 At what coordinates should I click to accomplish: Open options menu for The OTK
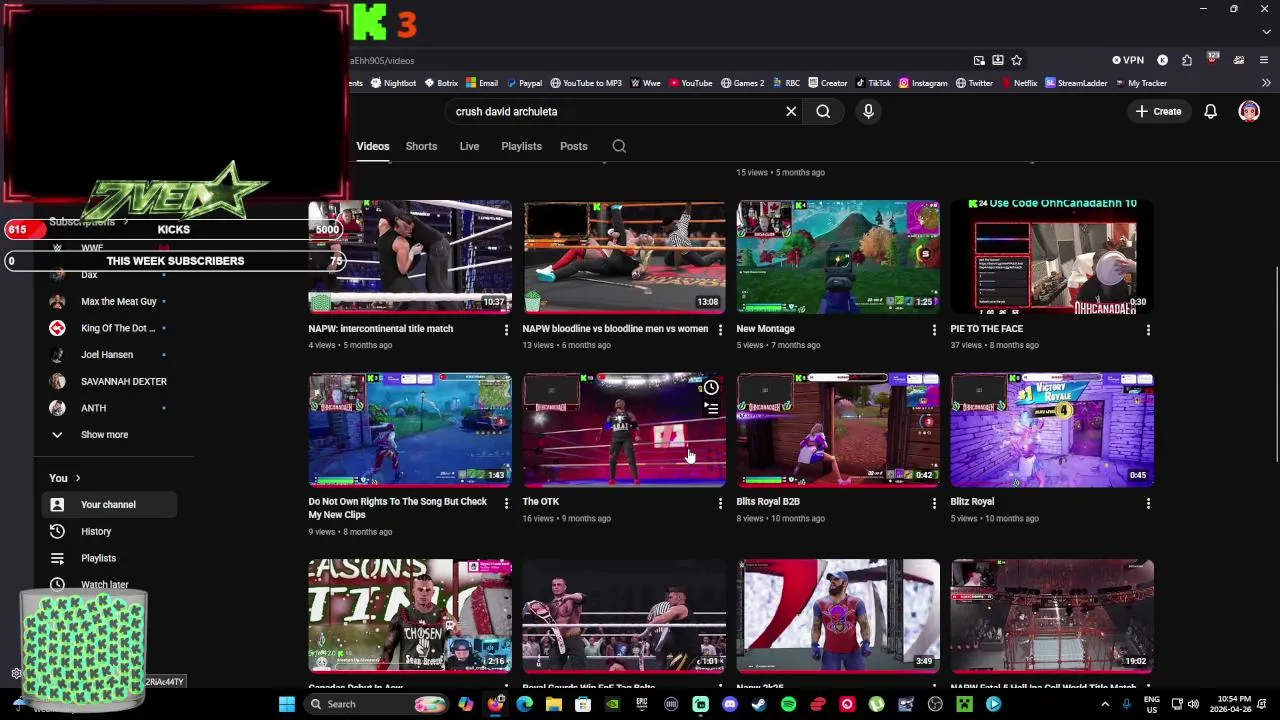point(720,503)
